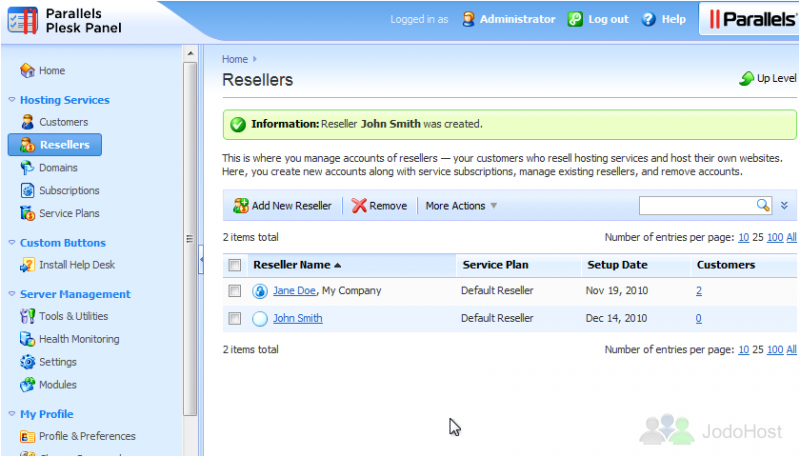Collapse the Server Management section
This screenshot has height=457, width=800.
pyautogui.click(x=12, y=294)
